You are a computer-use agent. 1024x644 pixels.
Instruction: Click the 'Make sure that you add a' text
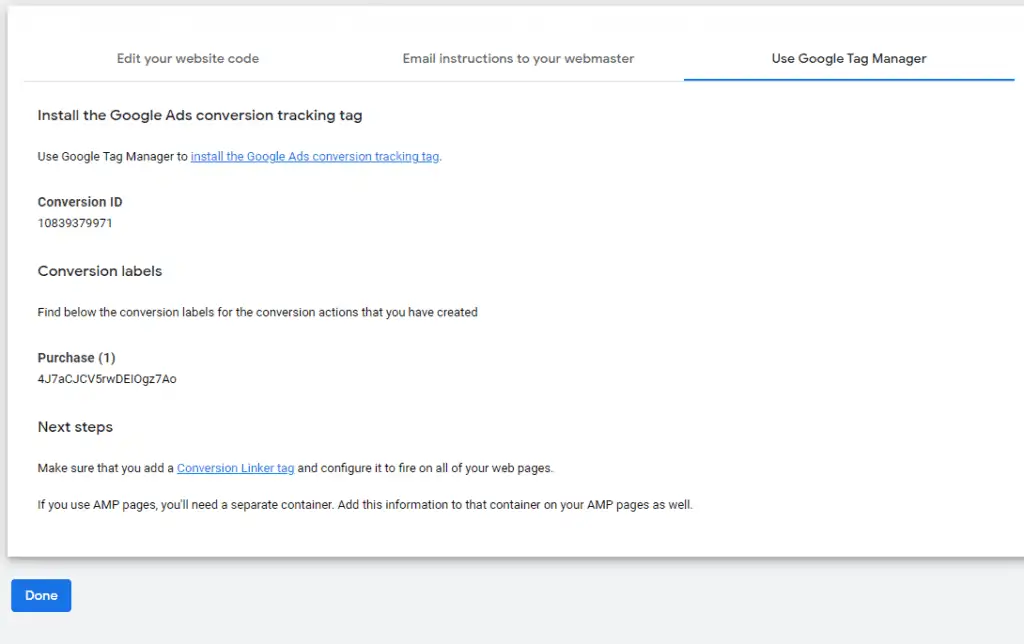click(x=106, y=468)
